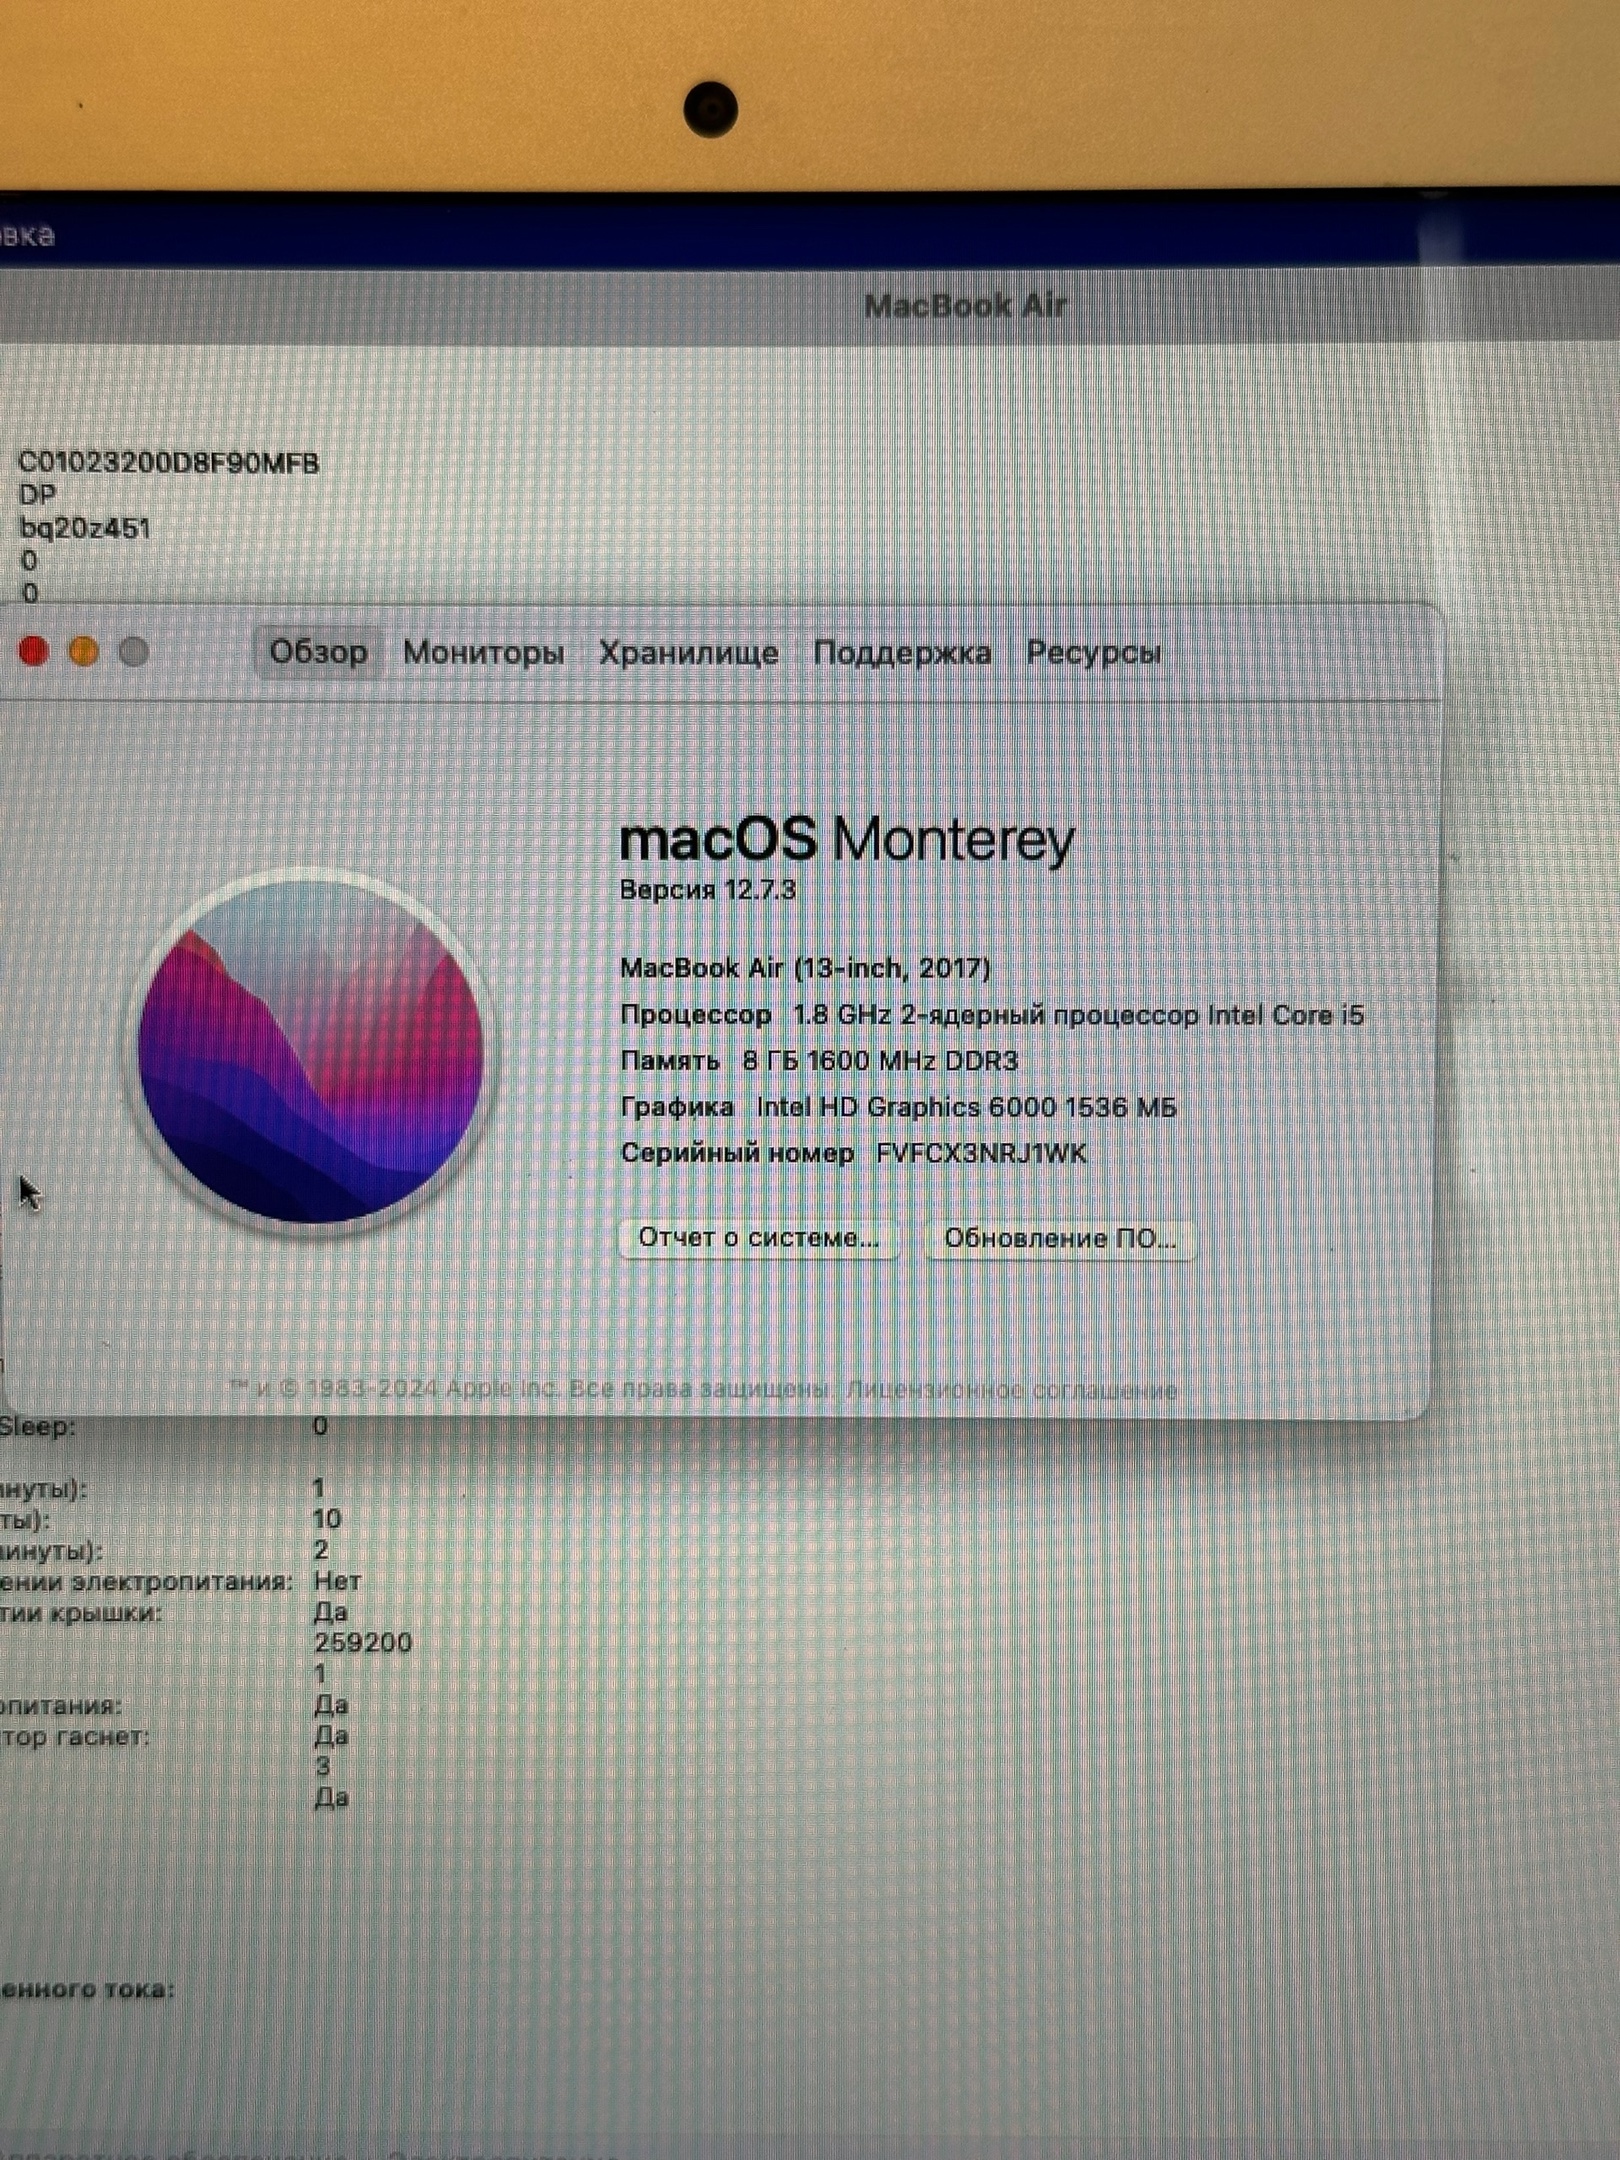Click the Память 8 ГБ line

pos(819,1061)
